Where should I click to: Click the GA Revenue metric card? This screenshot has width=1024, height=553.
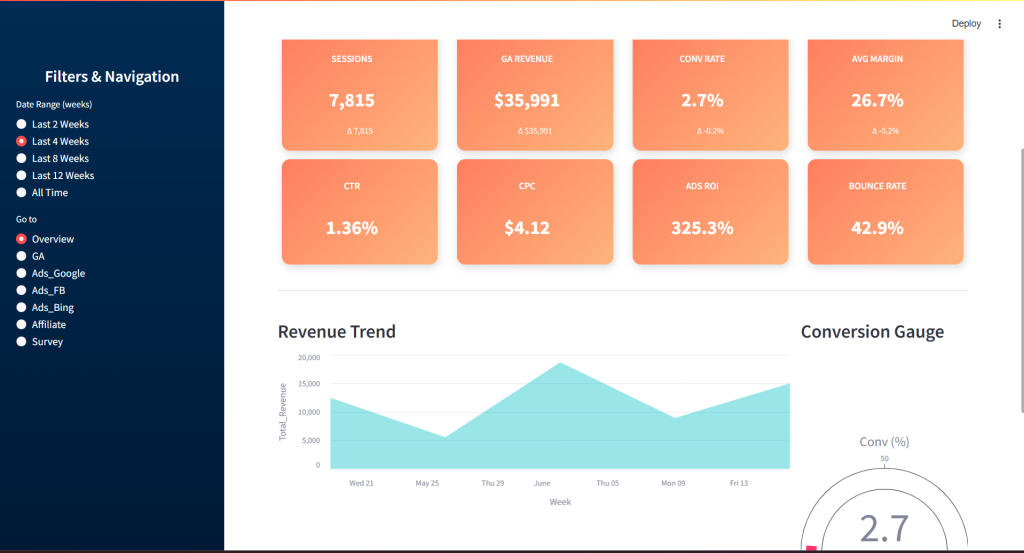[535, 96]
